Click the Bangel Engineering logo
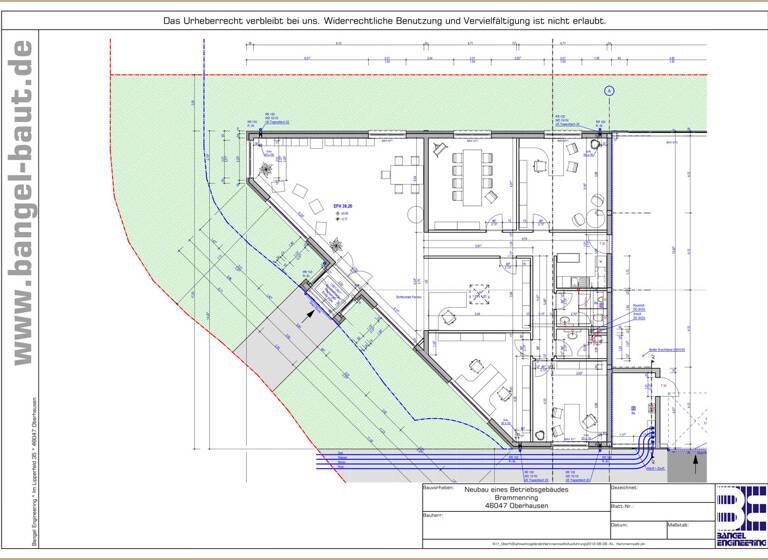The image size is (768, 560). 740,515
